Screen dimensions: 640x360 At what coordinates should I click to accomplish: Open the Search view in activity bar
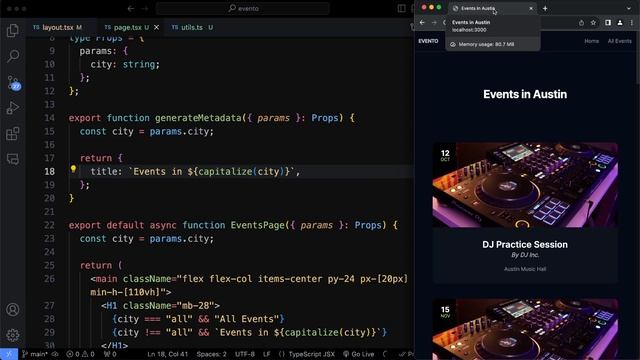click(x=13, y=56)
